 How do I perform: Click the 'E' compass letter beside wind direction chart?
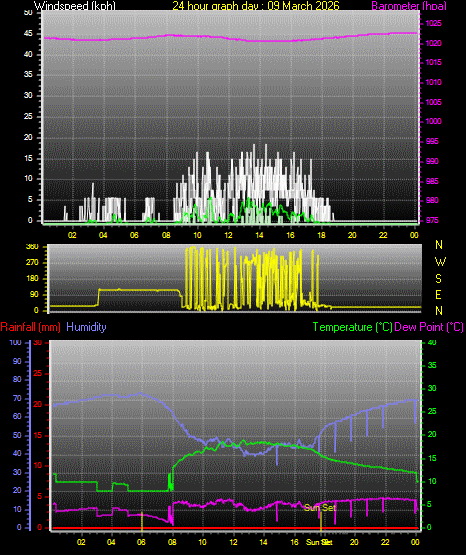pos(438,294)
